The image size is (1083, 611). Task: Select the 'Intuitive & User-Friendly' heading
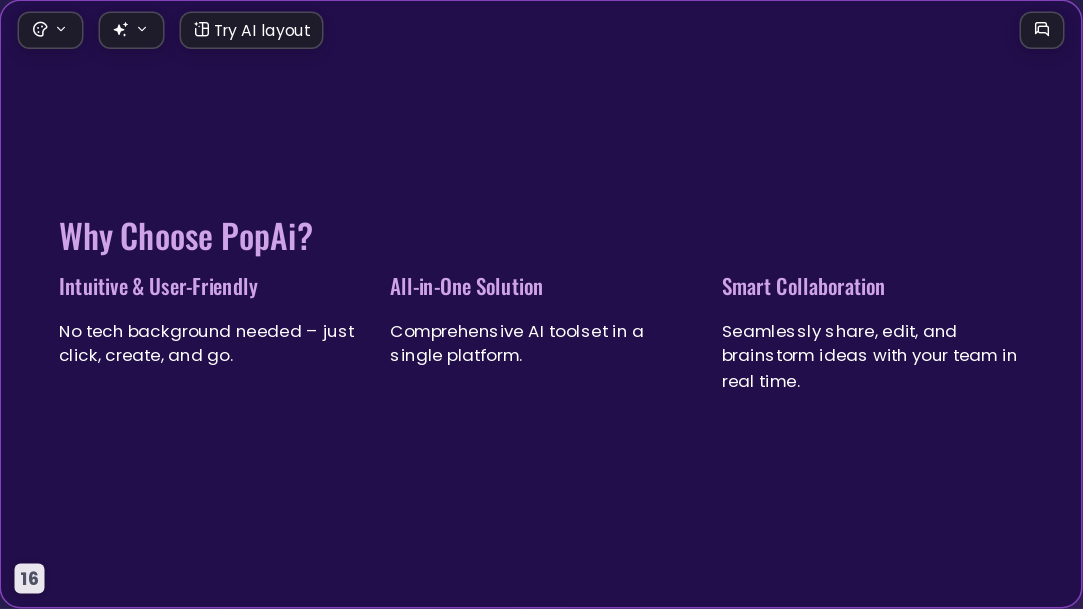158,287
